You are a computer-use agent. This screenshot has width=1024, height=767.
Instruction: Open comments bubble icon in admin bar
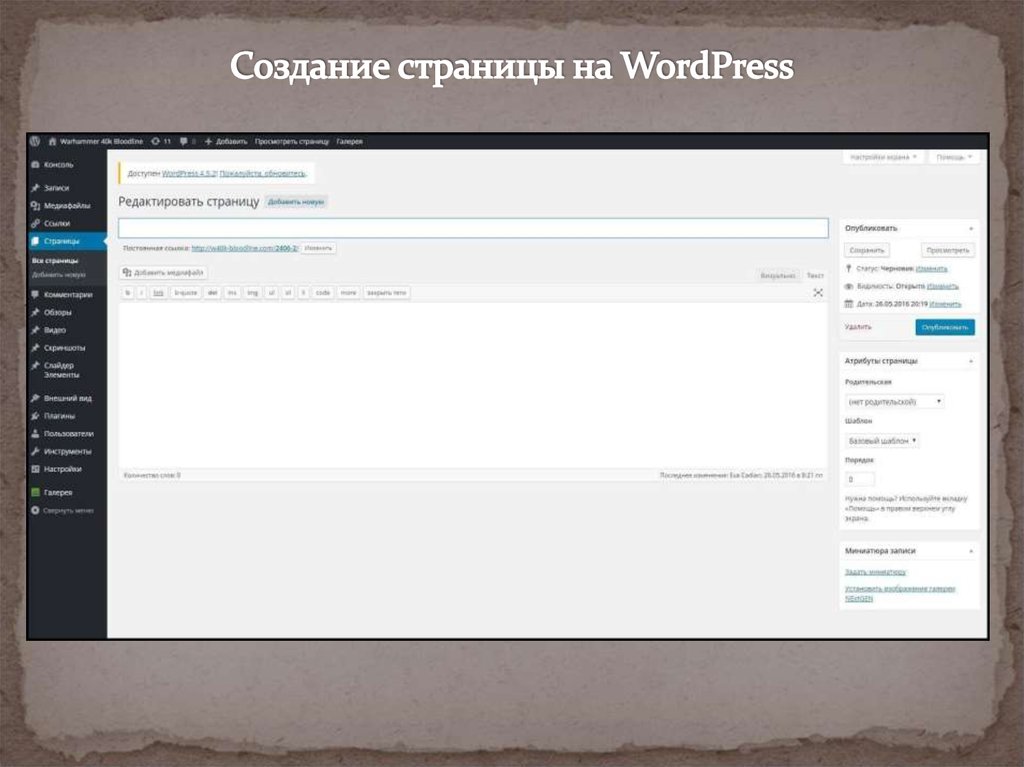[185, 142]
